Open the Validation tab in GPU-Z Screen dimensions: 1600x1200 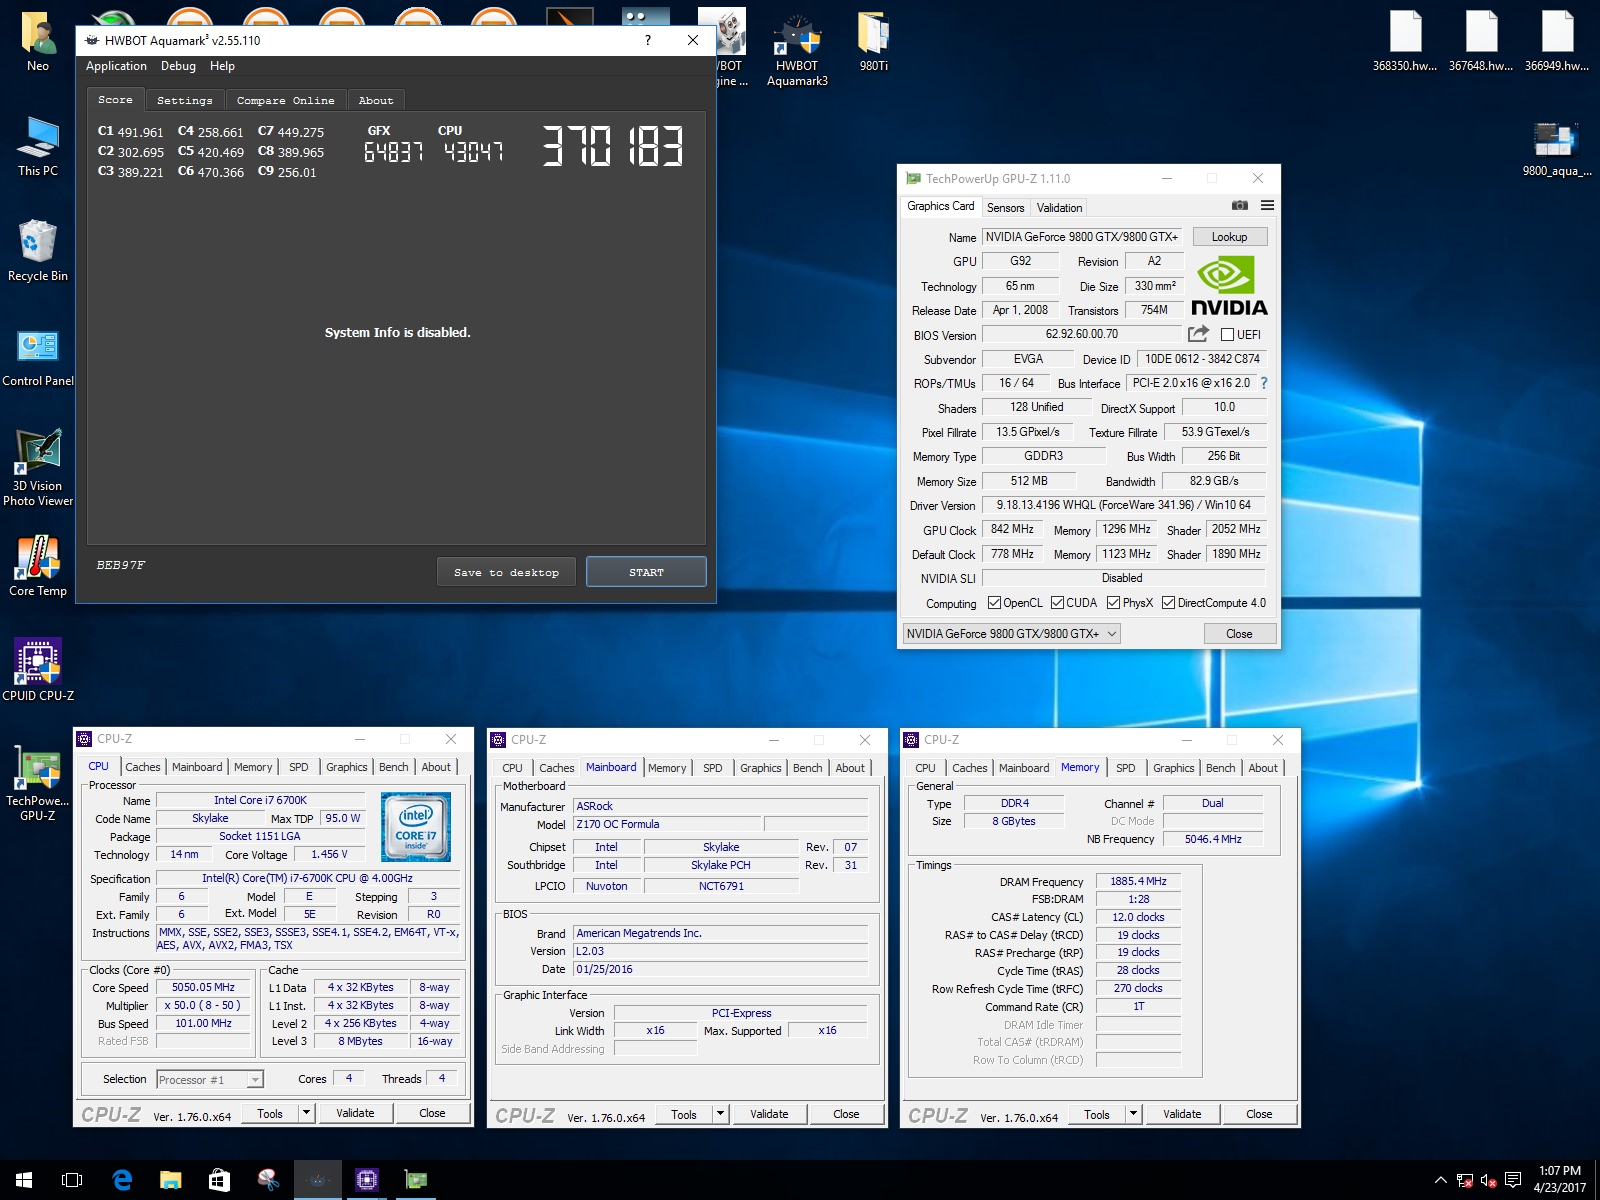tap(1059, 207)
